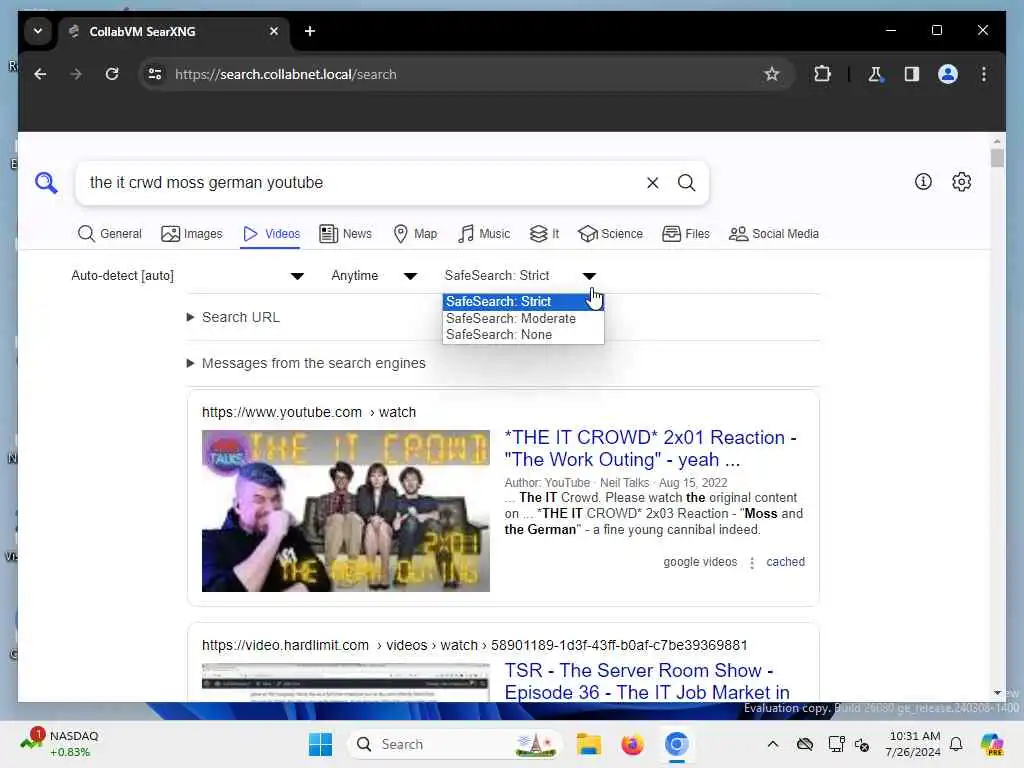This screenshot has height=768, width=1024.
Task: Open the tab search dropdown arrow
Action: tap(38, 31)
